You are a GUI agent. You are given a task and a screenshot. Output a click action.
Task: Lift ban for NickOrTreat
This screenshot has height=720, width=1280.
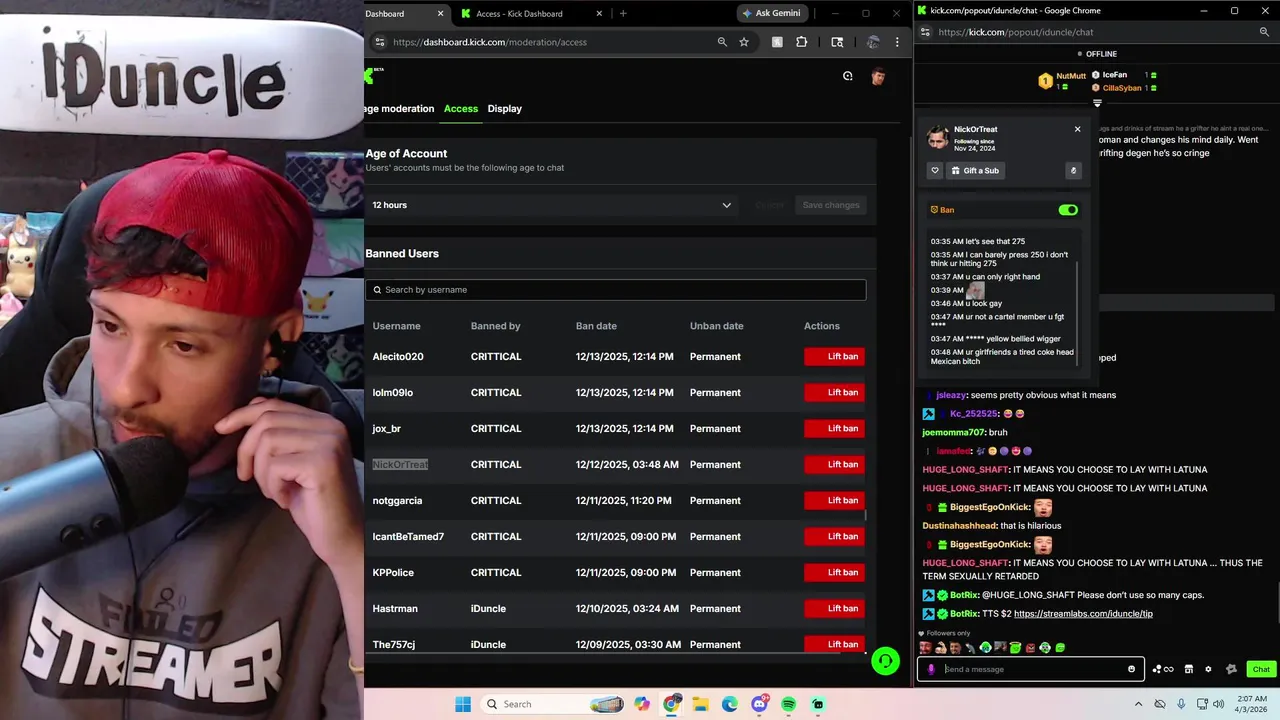pyautogui.click(x=834, y=465)
